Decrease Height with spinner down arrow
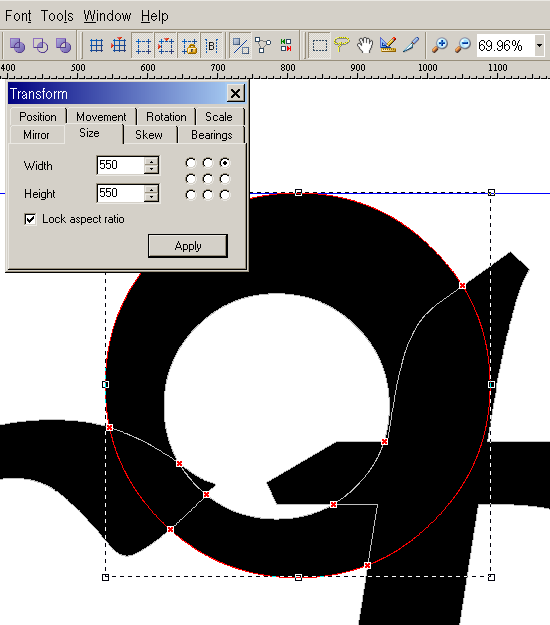Viewport: 550px width, 625px height. (x=151, y=197)
